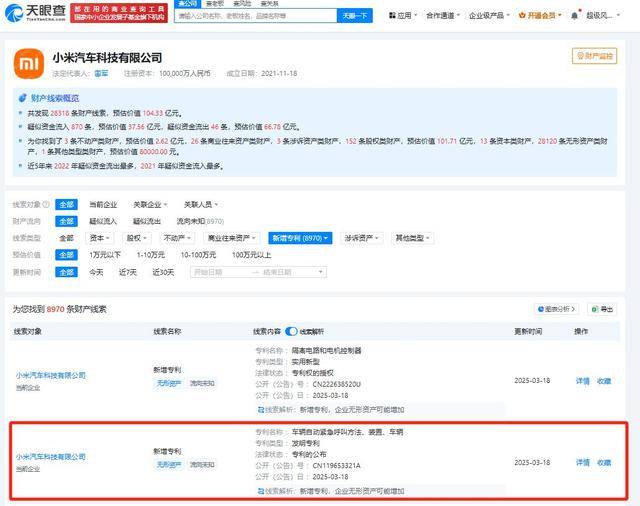
Task: Select the 流向未知 (8970) filter
Action: click(x=200, y=221)
